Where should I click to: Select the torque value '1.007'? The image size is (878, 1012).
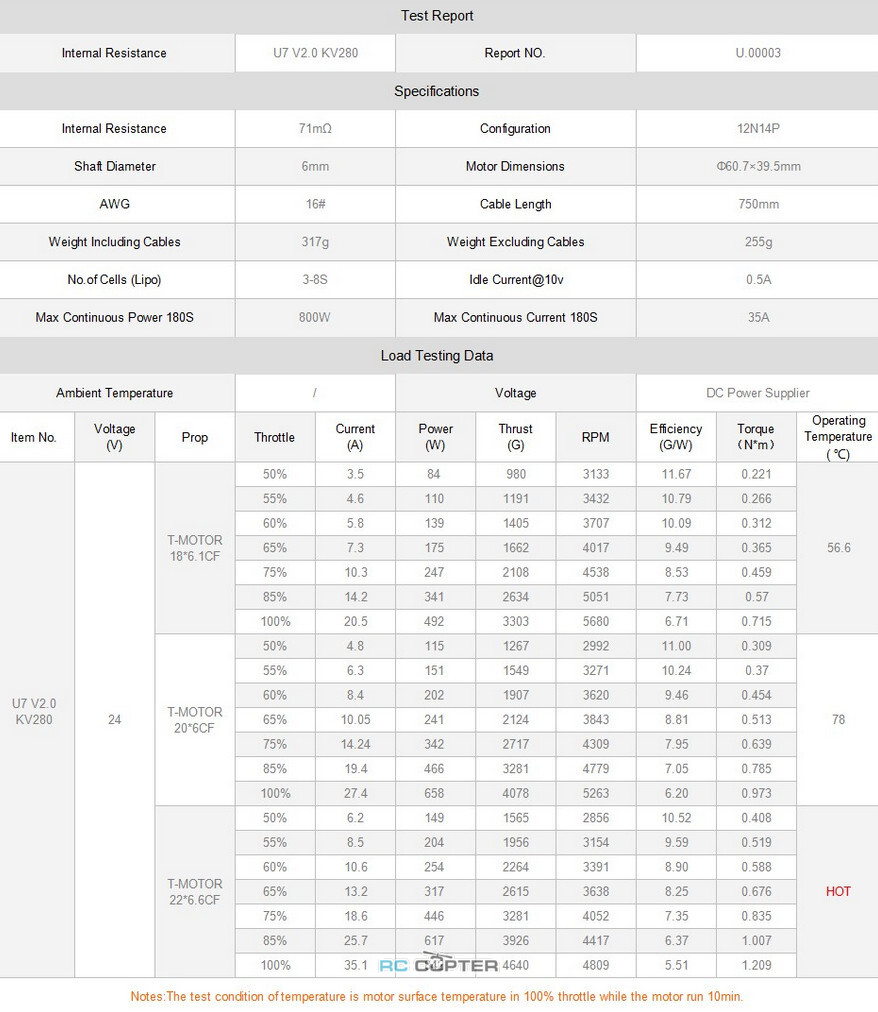point(756,940)
